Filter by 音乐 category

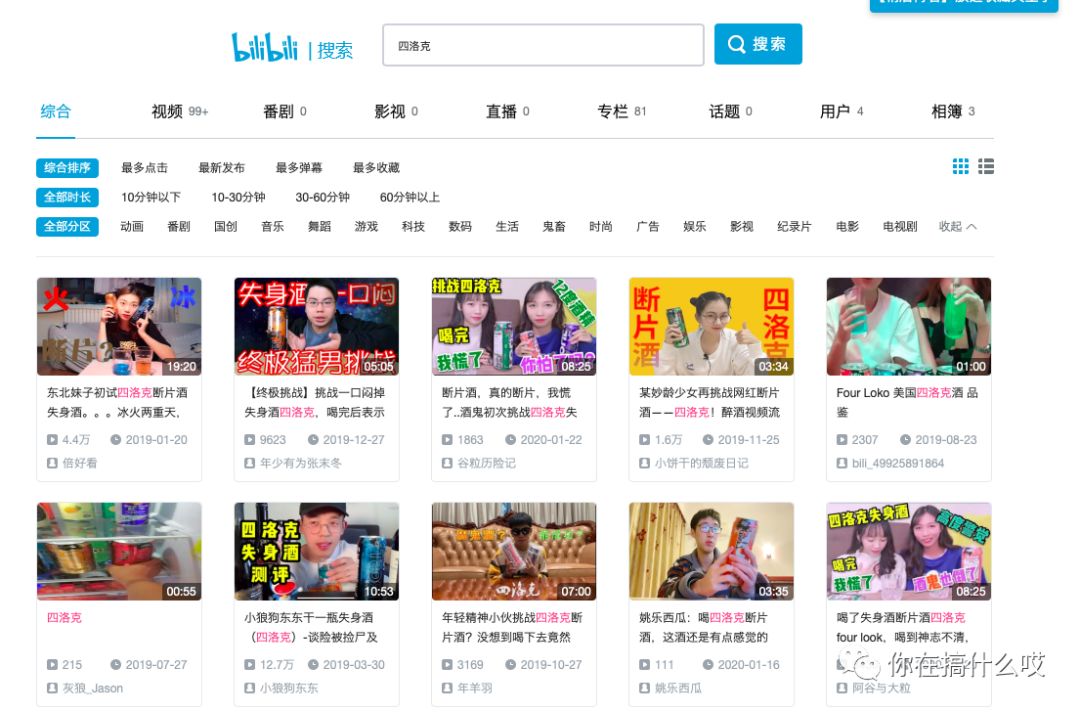[272, 227]
